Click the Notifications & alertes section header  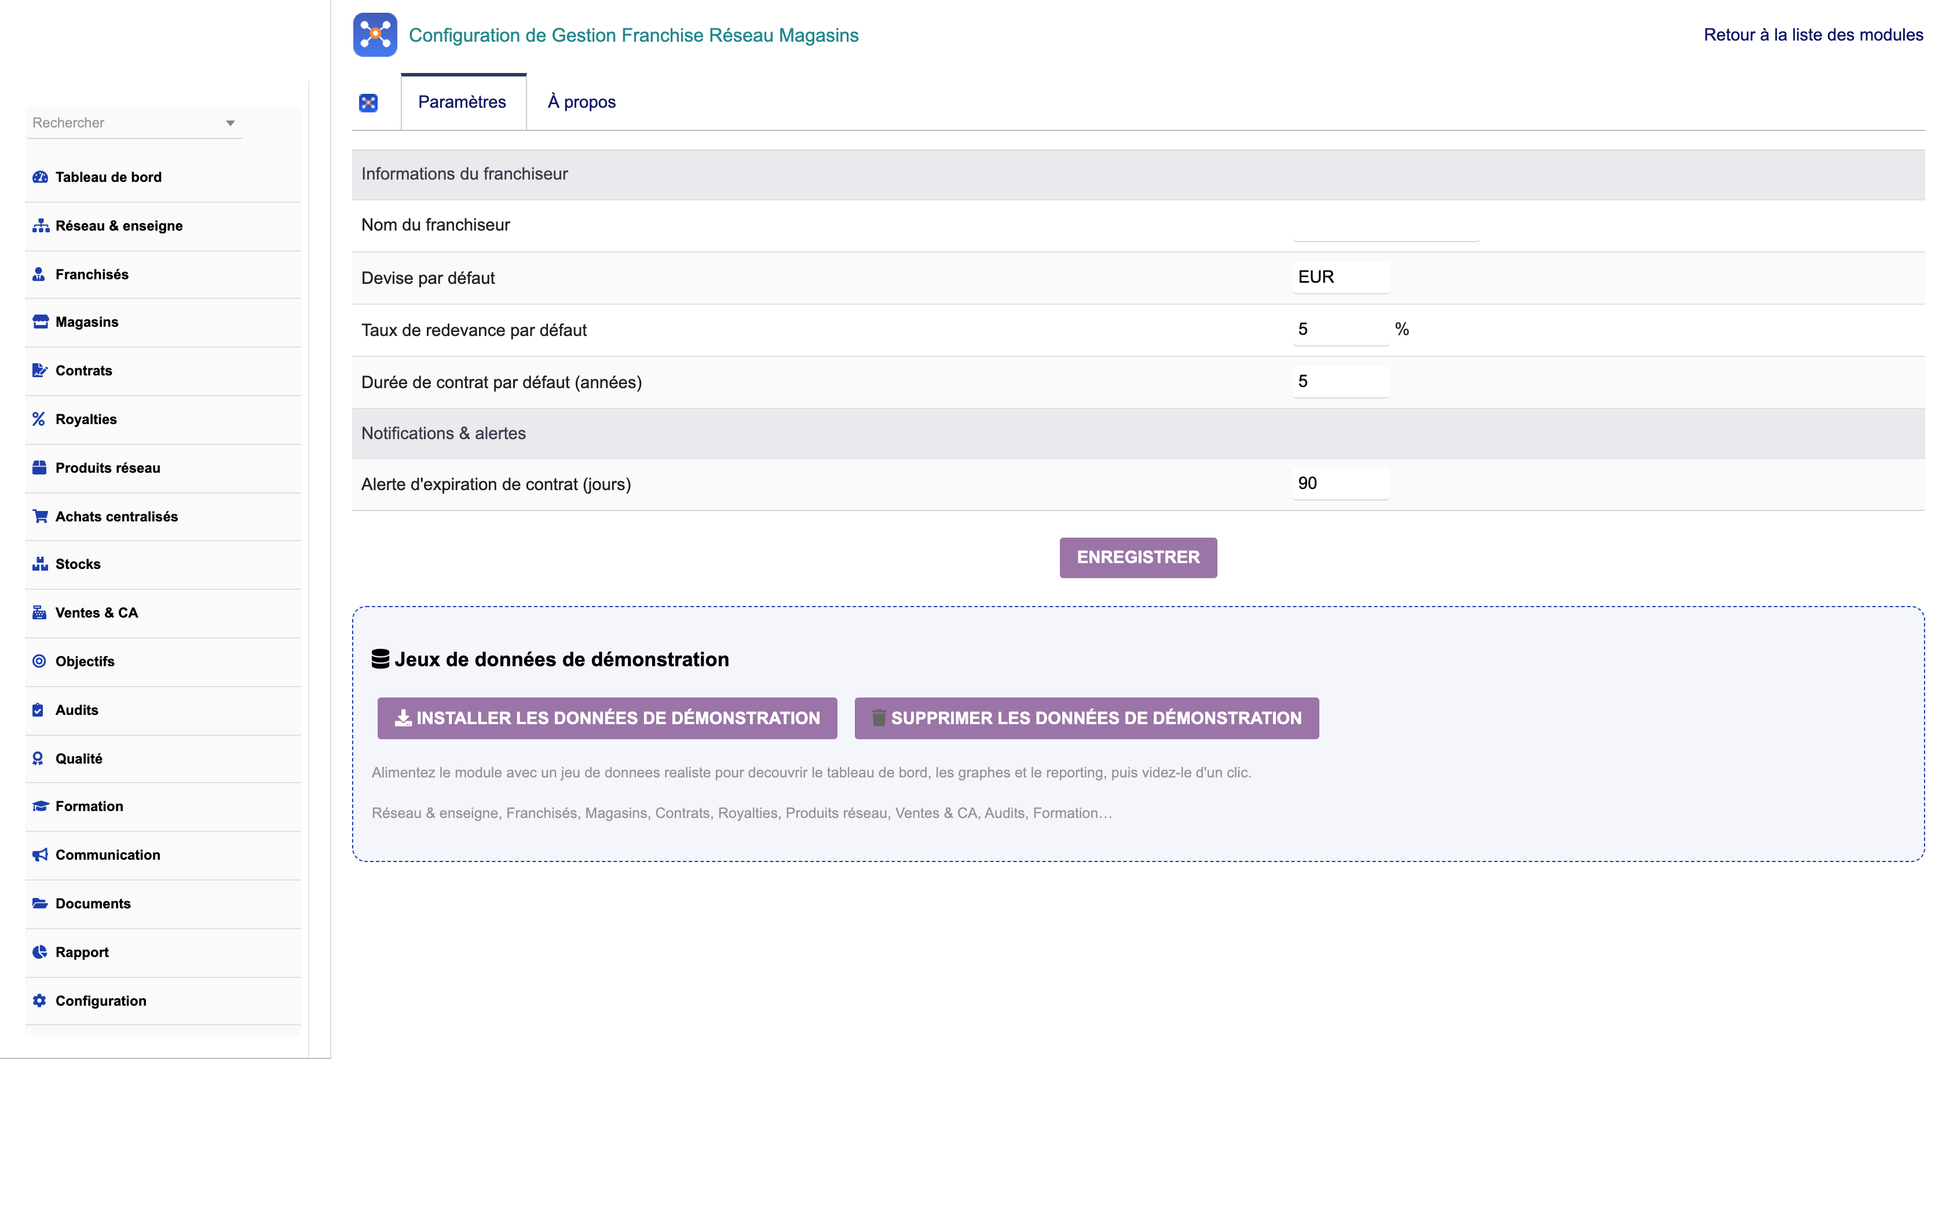[1138, 433]
